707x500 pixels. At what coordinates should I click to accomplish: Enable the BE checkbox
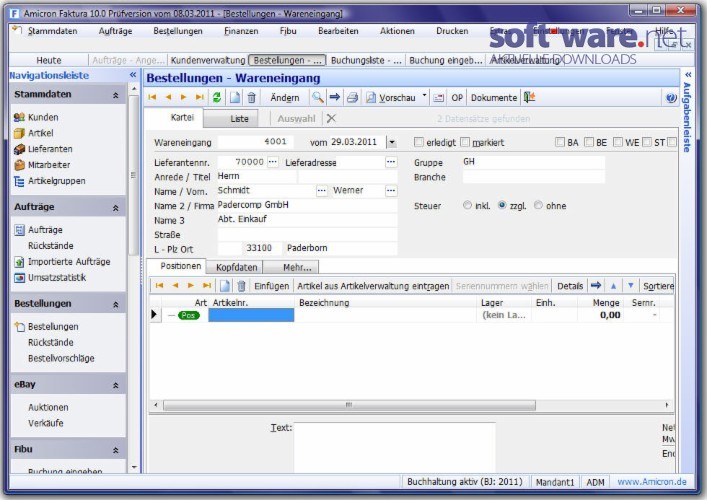click(588, 142)
